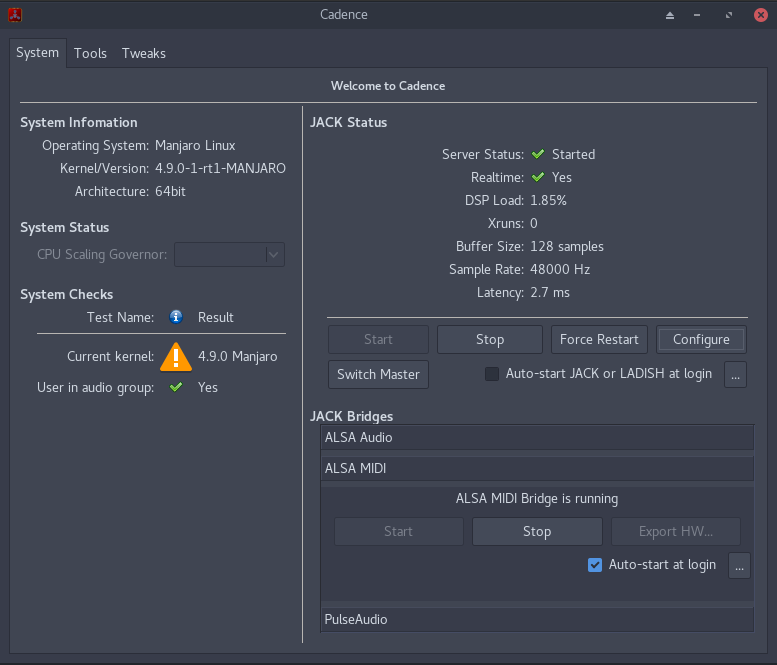Open options button beside JACK auto-start checkbox
Screen dimensions: 777x665
click(735, 374)
